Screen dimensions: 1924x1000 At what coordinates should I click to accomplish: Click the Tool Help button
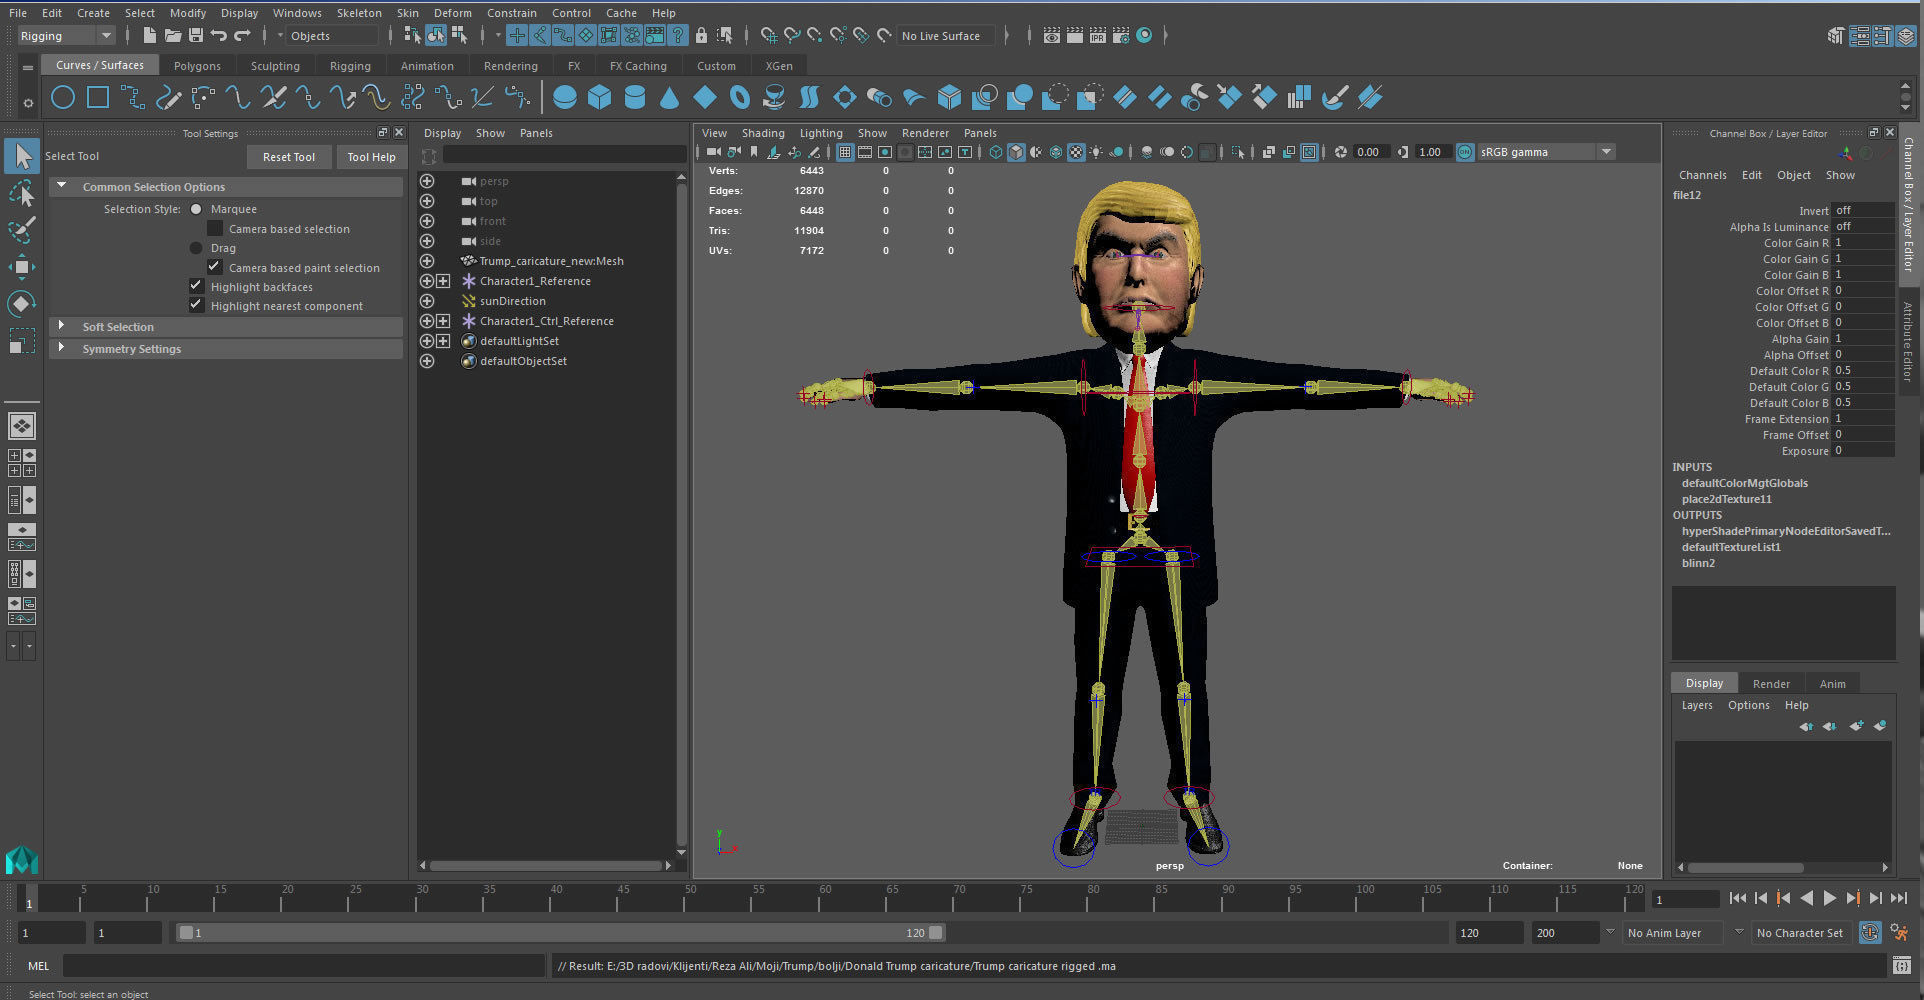coord(371,157)
